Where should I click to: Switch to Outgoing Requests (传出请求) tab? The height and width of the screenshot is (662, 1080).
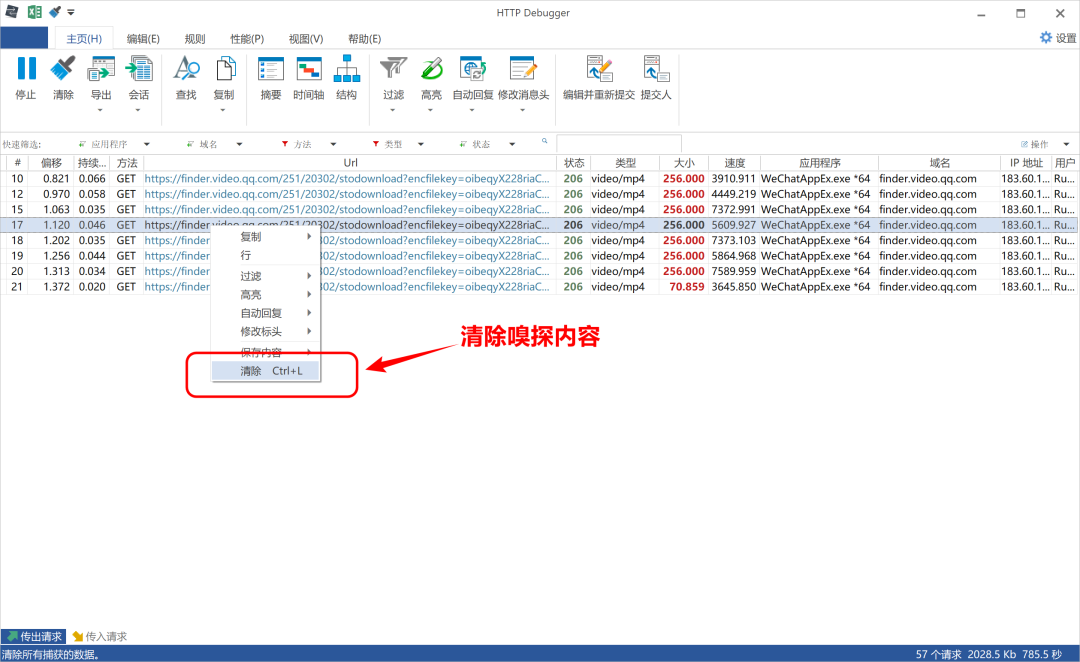pyautogui.click(x=34, y=637)
